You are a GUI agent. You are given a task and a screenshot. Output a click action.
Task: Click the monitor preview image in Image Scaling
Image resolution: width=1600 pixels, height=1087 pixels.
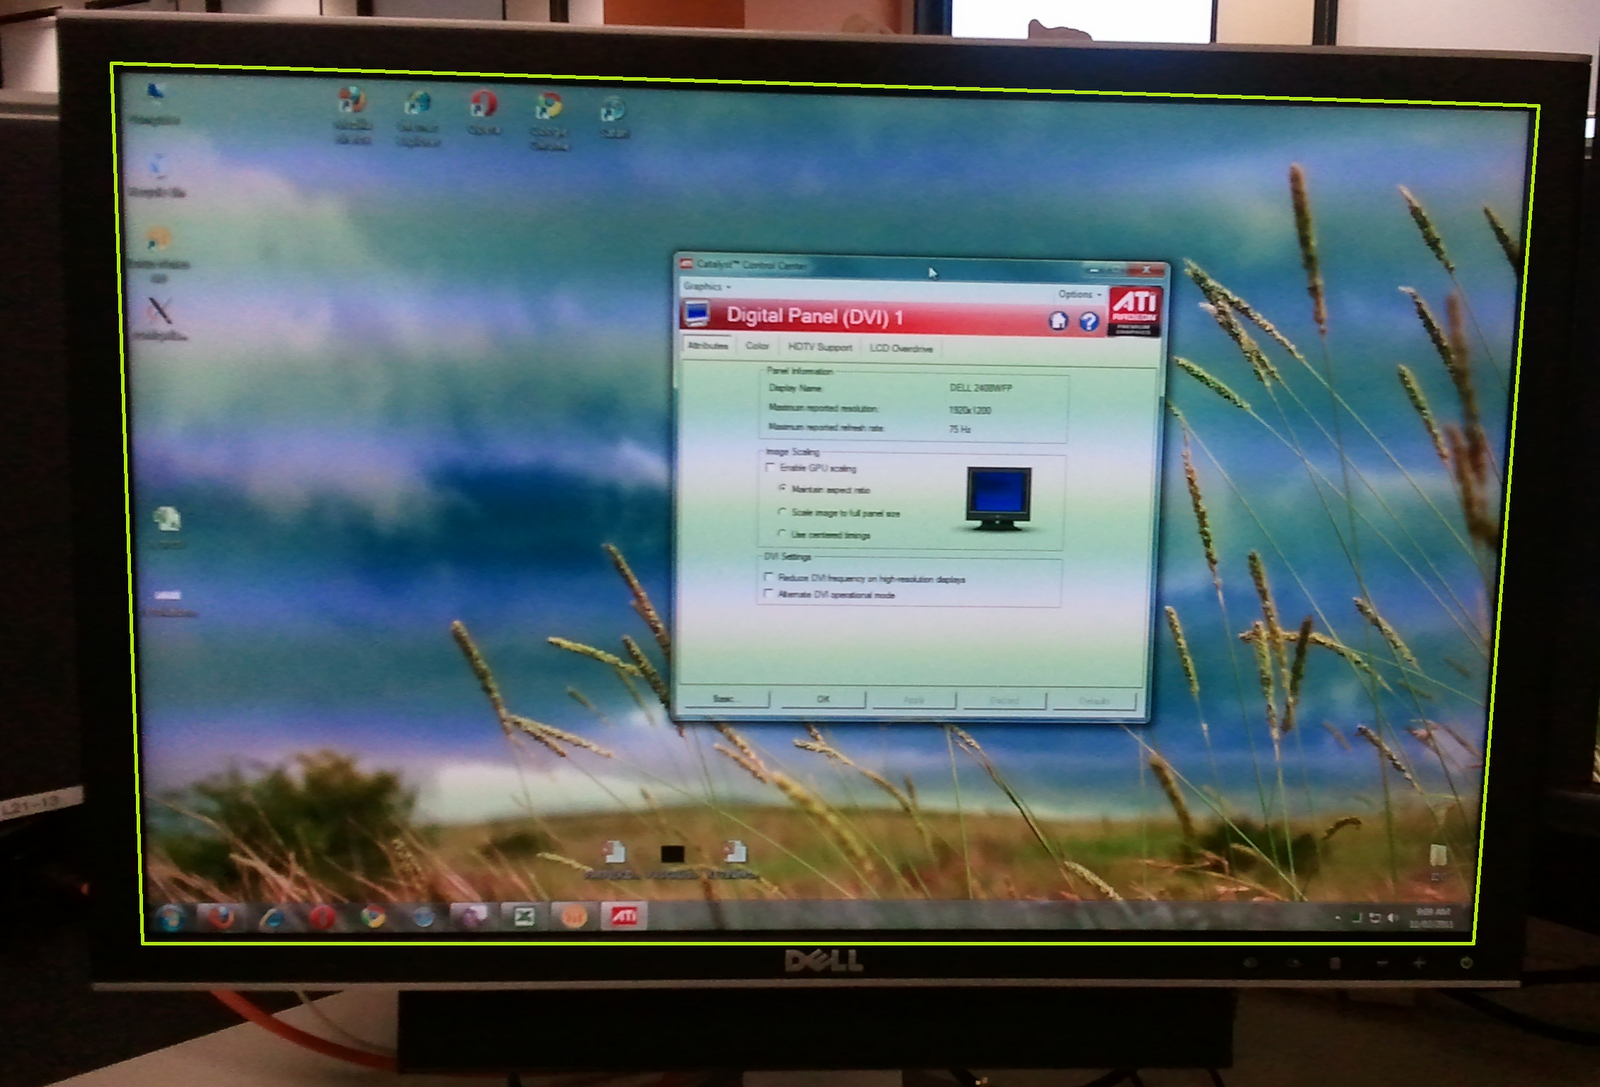pos(998,498)
